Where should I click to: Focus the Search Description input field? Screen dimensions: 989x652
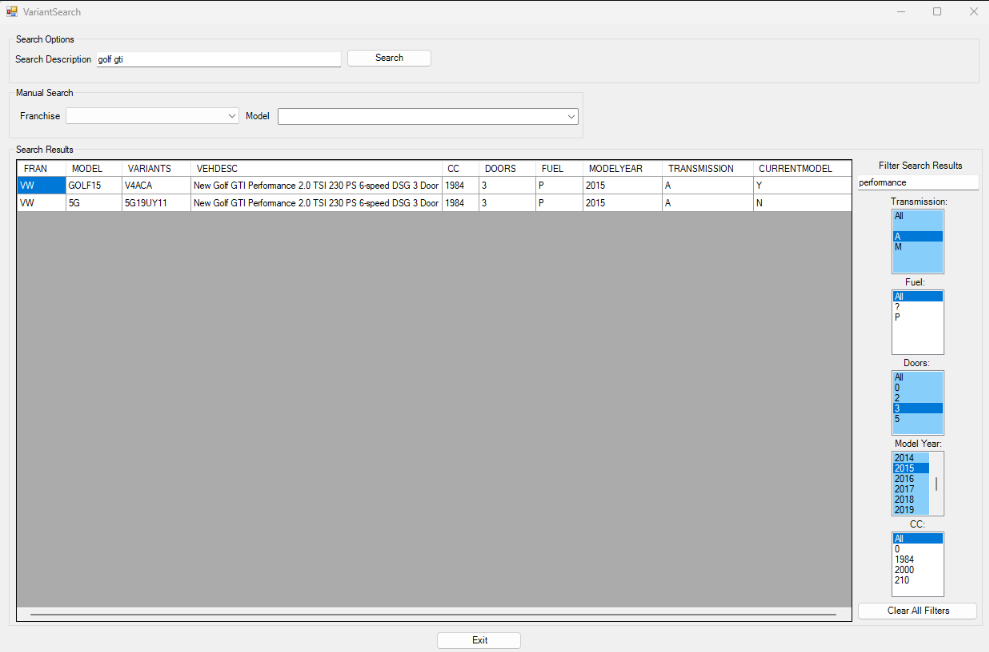(219, 59)
